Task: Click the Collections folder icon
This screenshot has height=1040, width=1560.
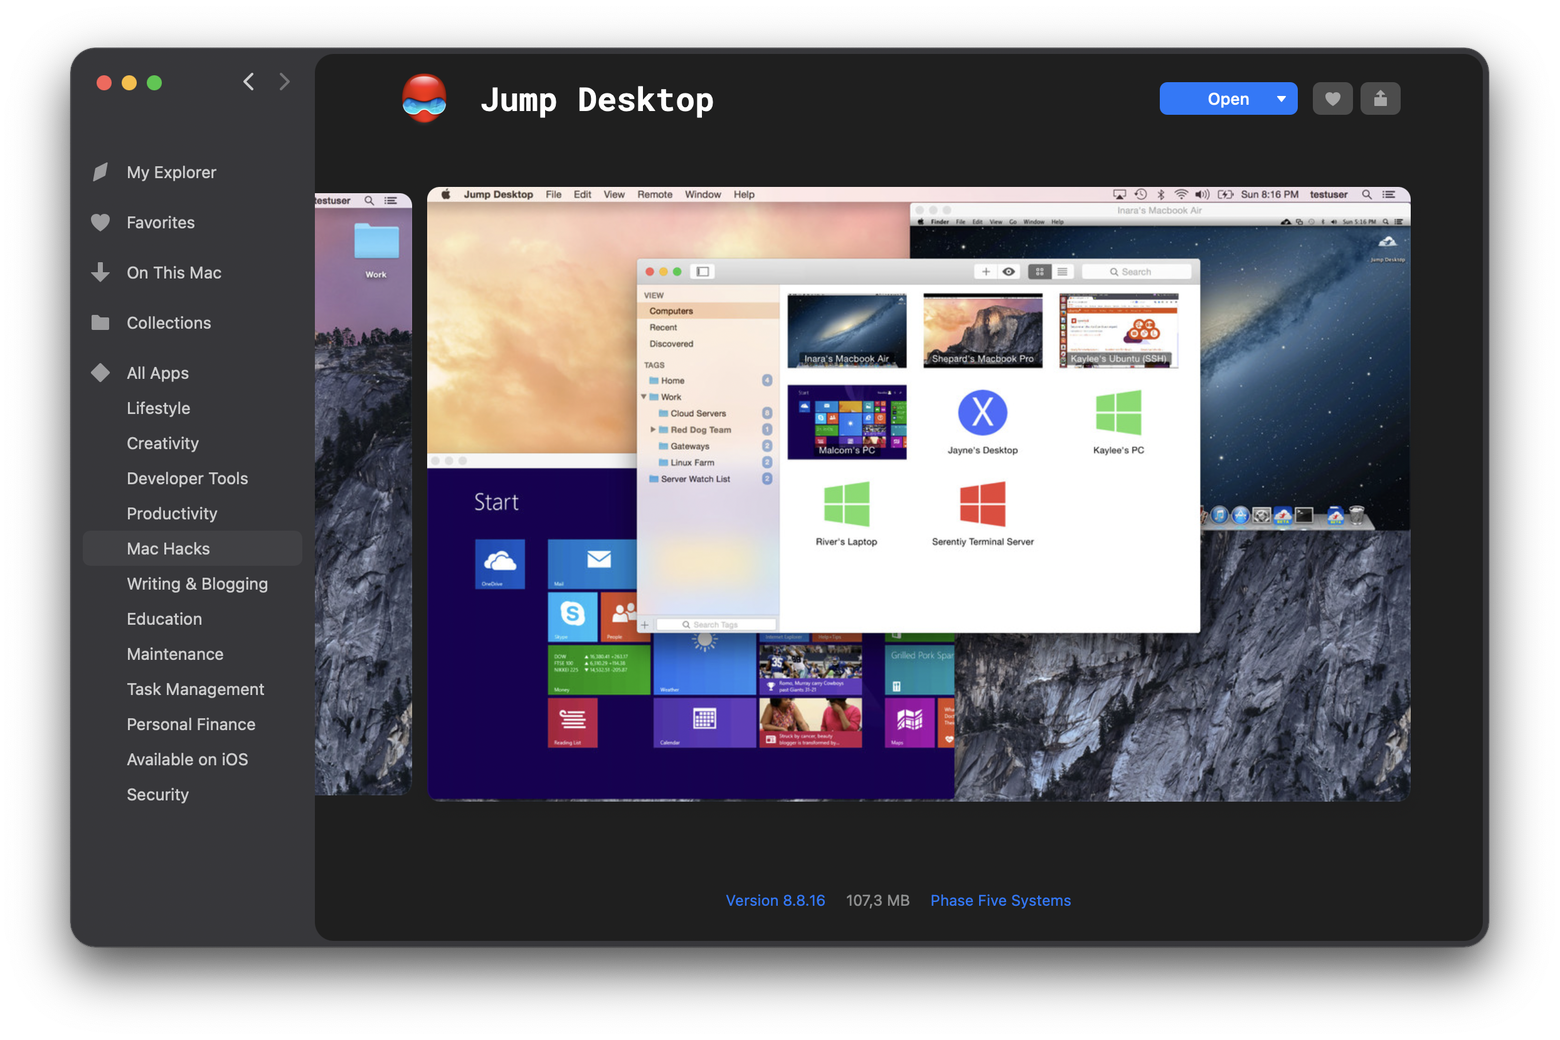Action: [100, 322]
